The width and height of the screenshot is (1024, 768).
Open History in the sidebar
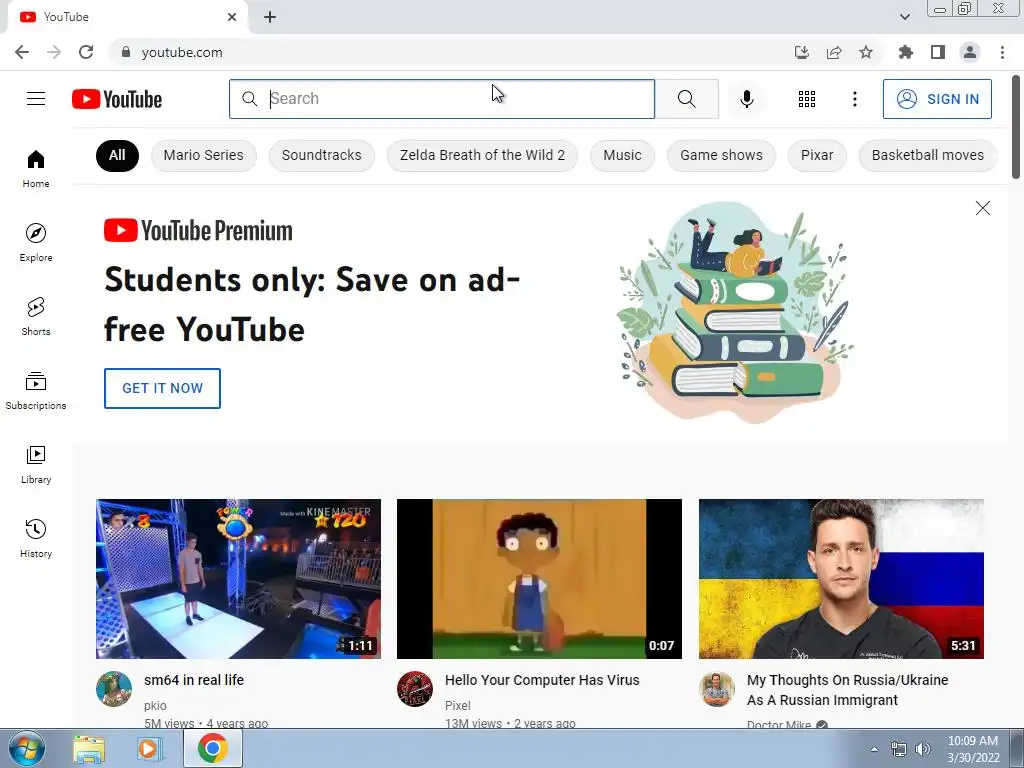(x=36, y=538)
